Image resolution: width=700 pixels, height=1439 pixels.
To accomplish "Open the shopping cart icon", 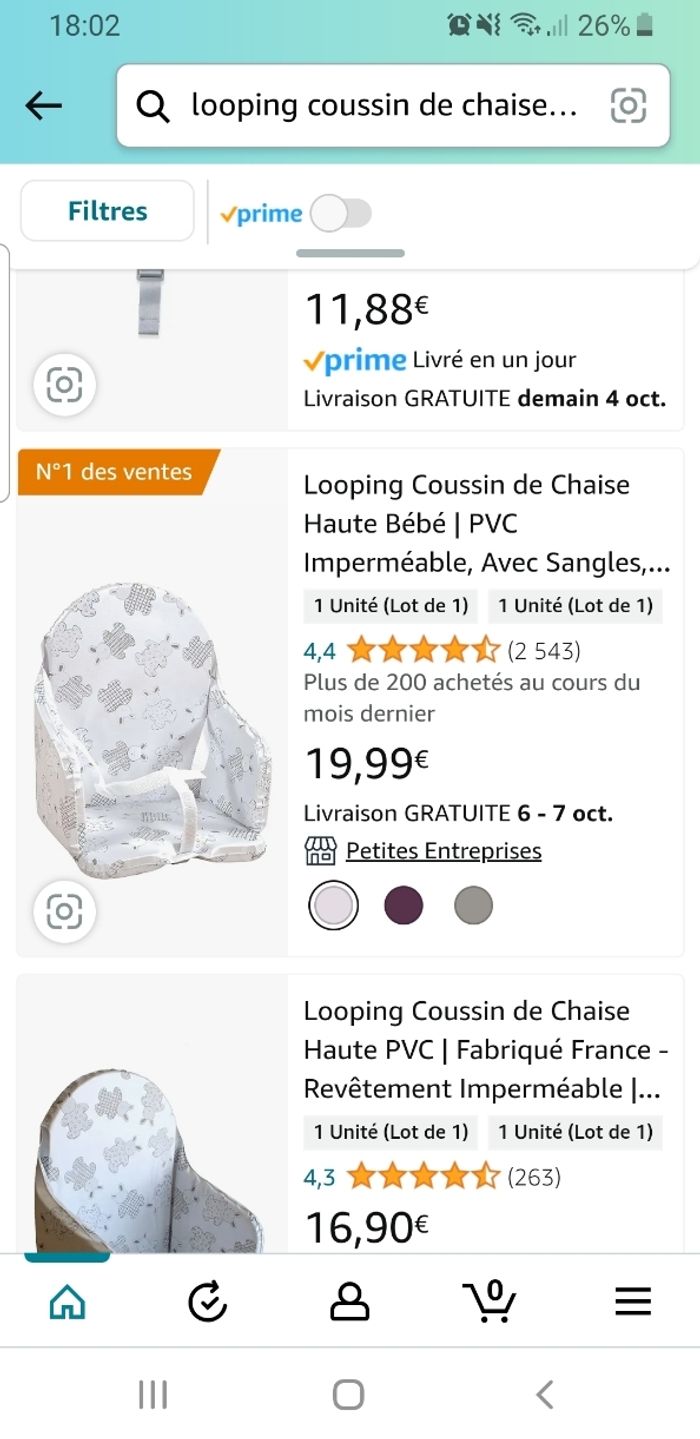I will 490,1300.
